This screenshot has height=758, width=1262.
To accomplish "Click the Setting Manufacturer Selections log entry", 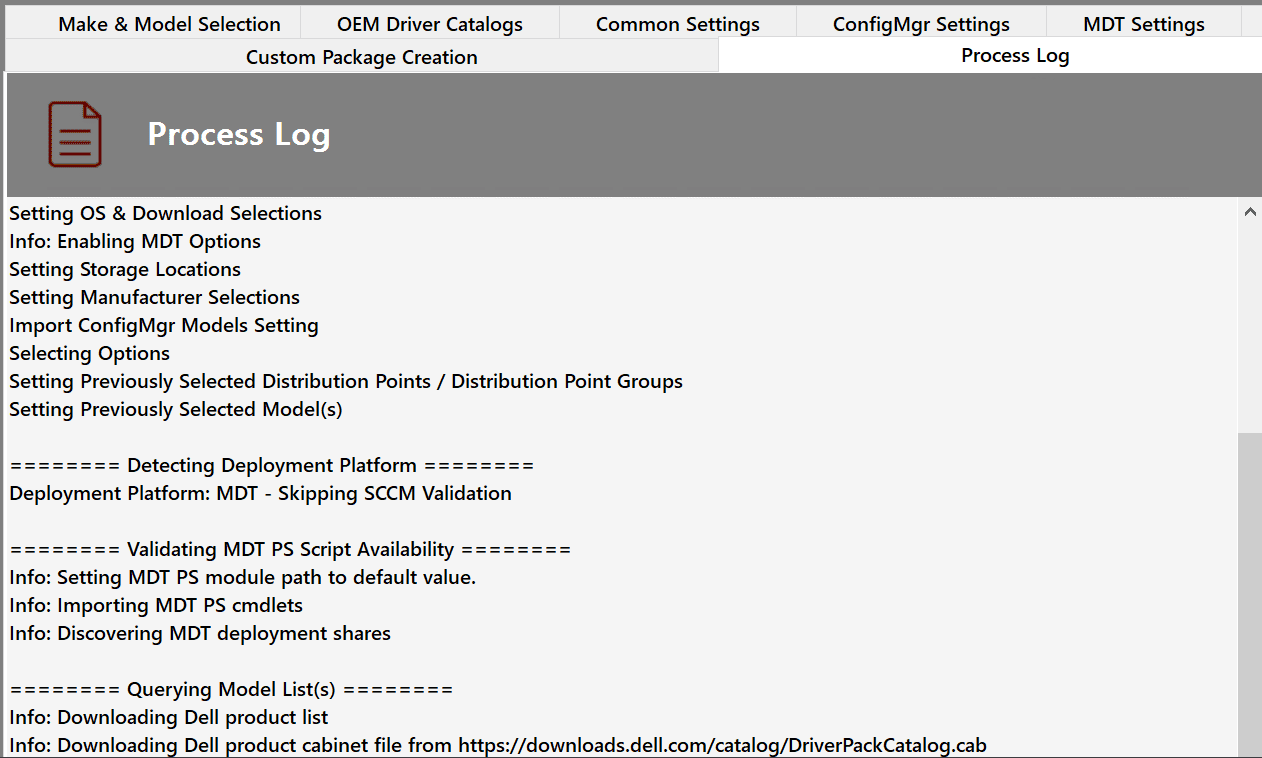I will pos(153,297).
